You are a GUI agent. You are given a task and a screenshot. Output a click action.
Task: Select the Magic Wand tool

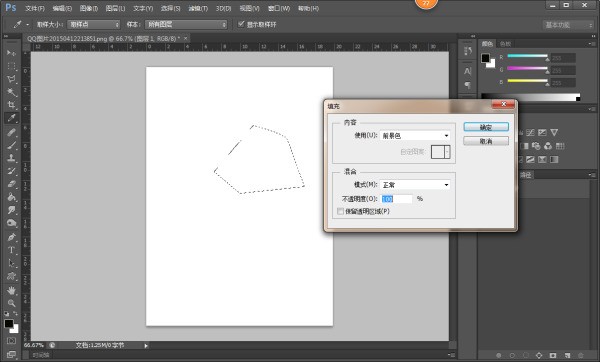click(x=11, y=92)
